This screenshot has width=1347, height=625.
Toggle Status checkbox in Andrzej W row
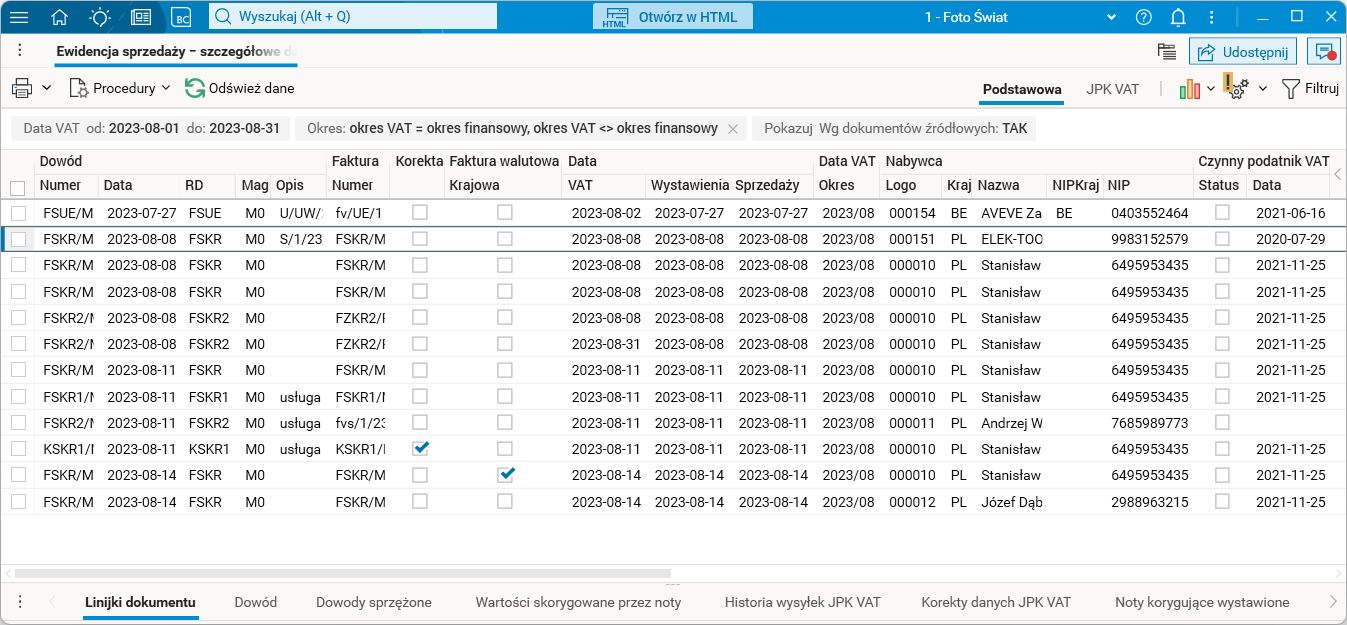(x=1222, y=422)
